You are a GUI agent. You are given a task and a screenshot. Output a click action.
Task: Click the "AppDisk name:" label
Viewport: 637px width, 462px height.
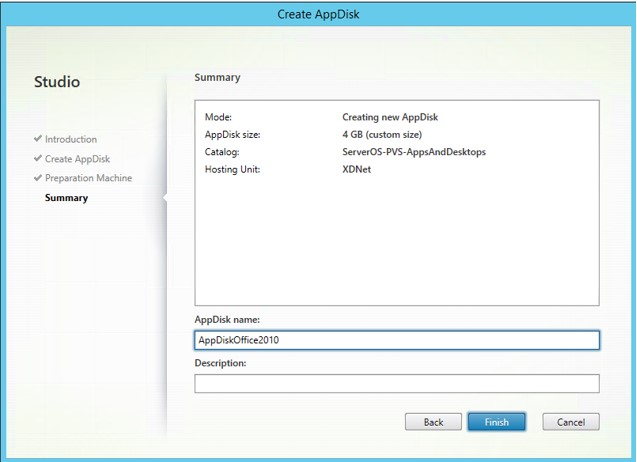tap(227, 319)
